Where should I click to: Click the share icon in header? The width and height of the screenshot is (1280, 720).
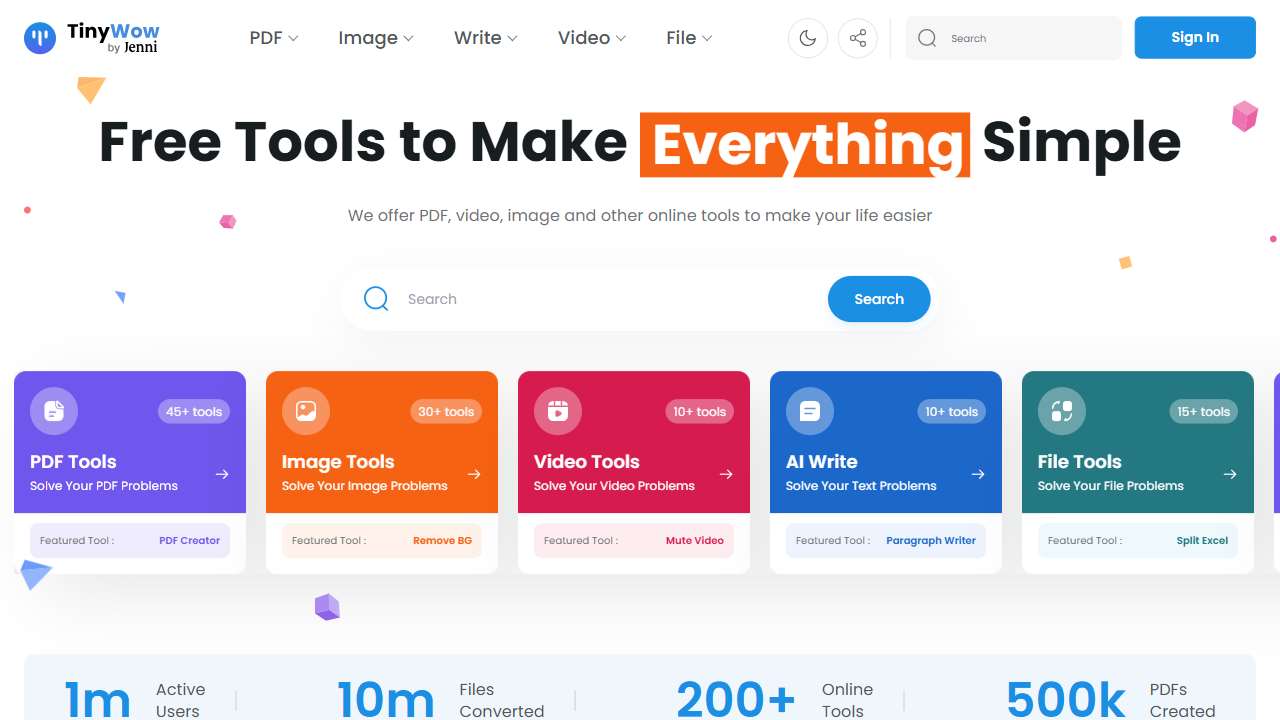click(x=858, y=38)
